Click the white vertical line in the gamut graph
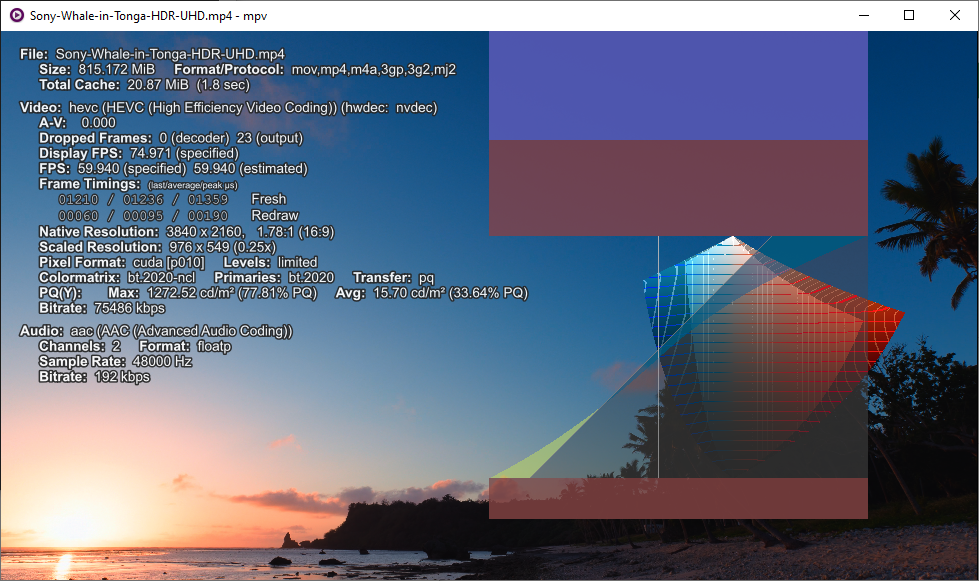Image resolution: width=979 pixels, height=581 pixels. [658, 357]
